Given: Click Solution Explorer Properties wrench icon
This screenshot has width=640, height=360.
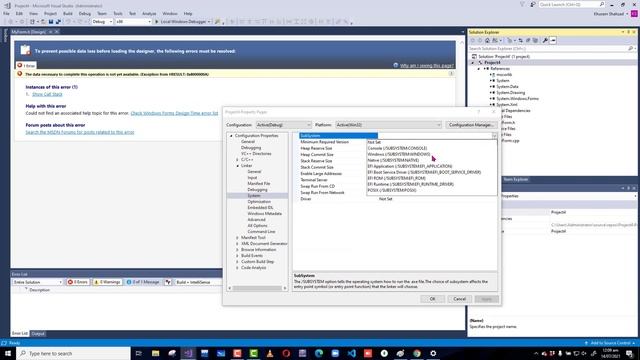Looking at the screenshot, I should click(x=545, y=40).
